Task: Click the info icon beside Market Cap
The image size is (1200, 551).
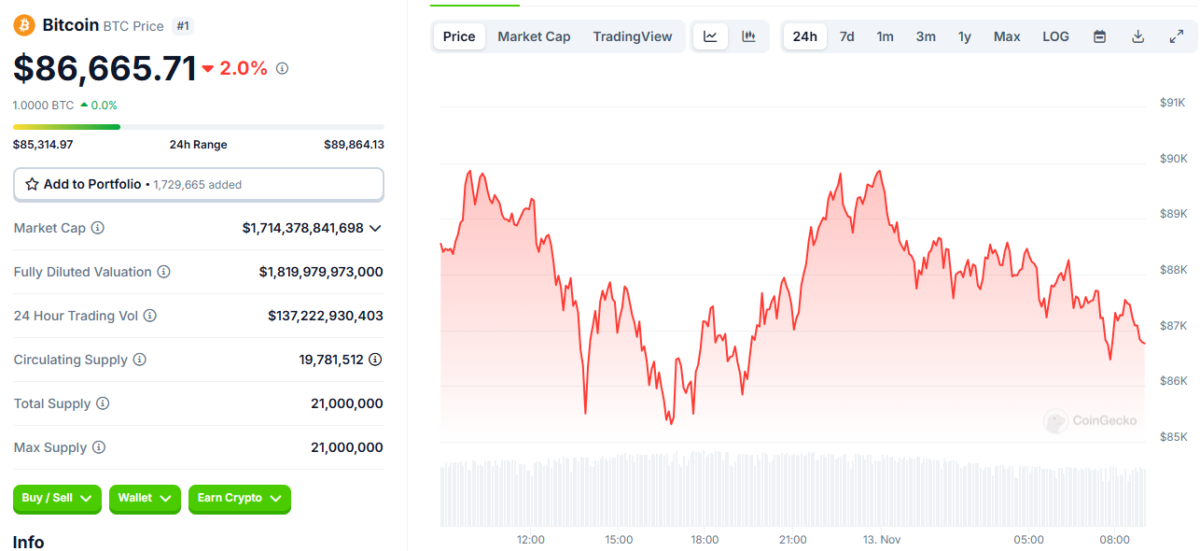Action: (x=98, y=228)
